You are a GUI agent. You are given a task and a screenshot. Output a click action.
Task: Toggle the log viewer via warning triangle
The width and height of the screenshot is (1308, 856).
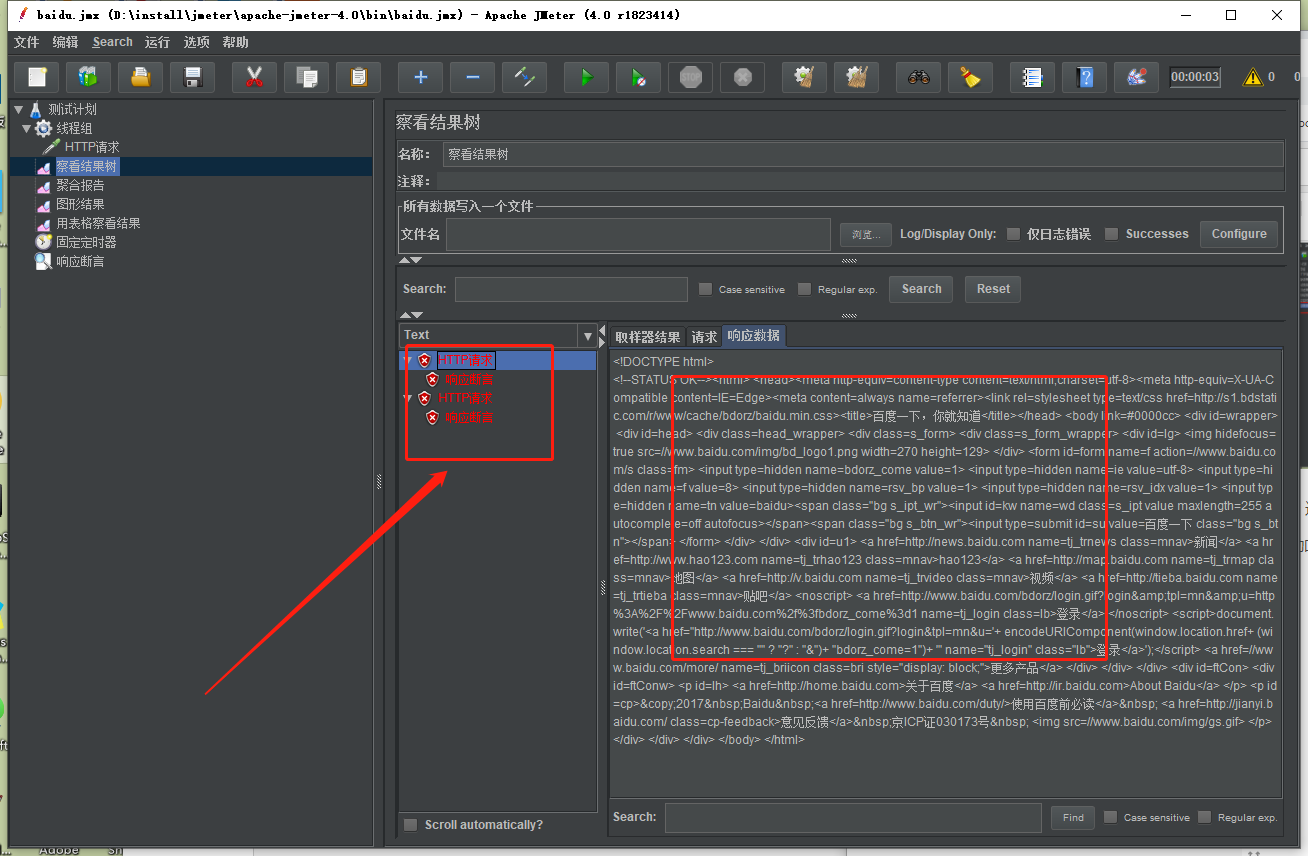tap(1252, 77)
